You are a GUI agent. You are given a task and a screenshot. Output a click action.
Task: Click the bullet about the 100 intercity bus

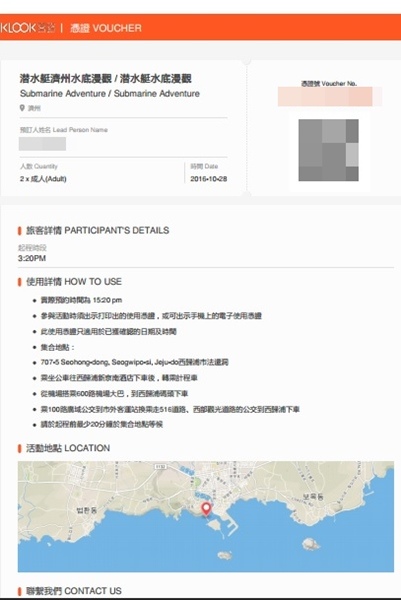[x=170, y=409]
